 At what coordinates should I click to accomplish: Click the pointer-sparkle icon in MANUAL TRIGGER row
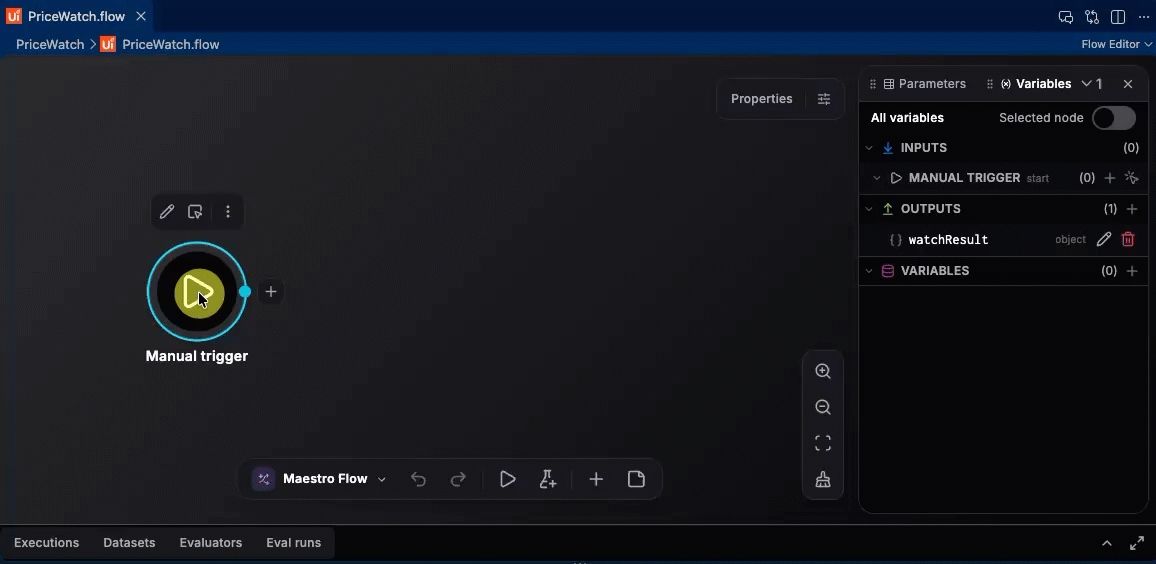(x=1132, y=178)
